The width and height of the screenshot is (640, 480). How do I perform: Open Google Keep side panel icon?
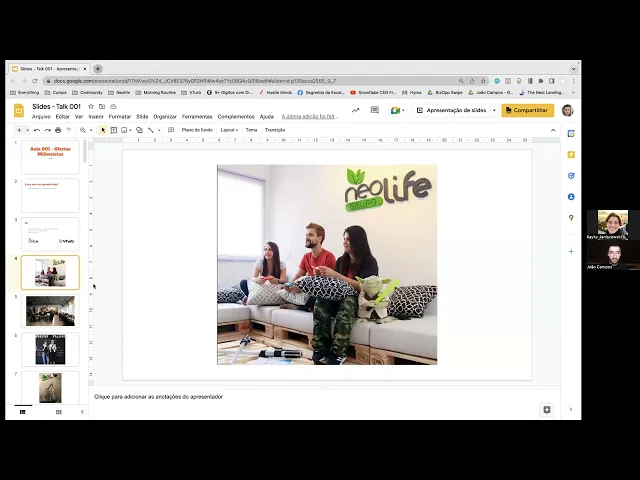(571, 155)
